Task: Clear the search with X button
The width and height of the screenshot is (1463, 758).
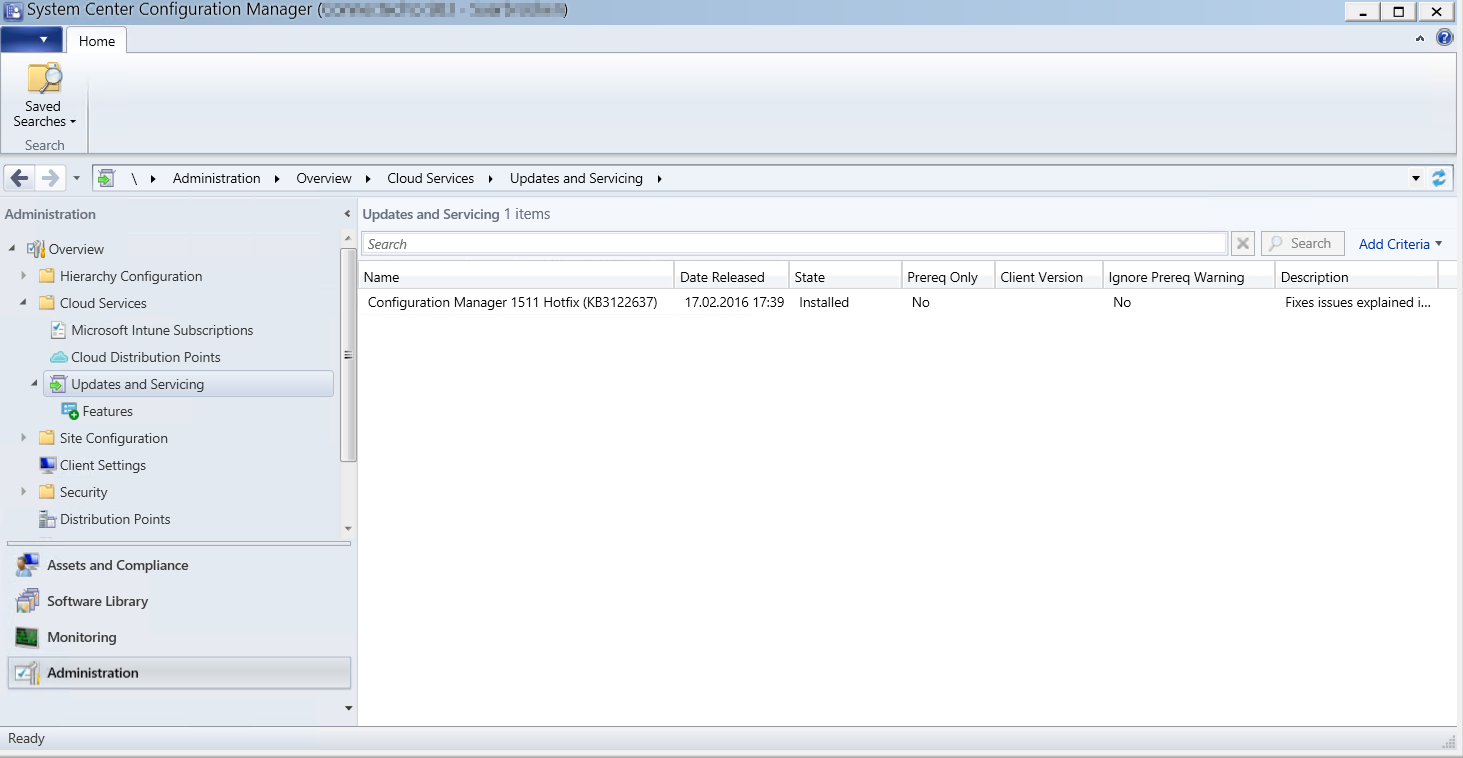Action: pyautogui.click(x=1242, y=244)
